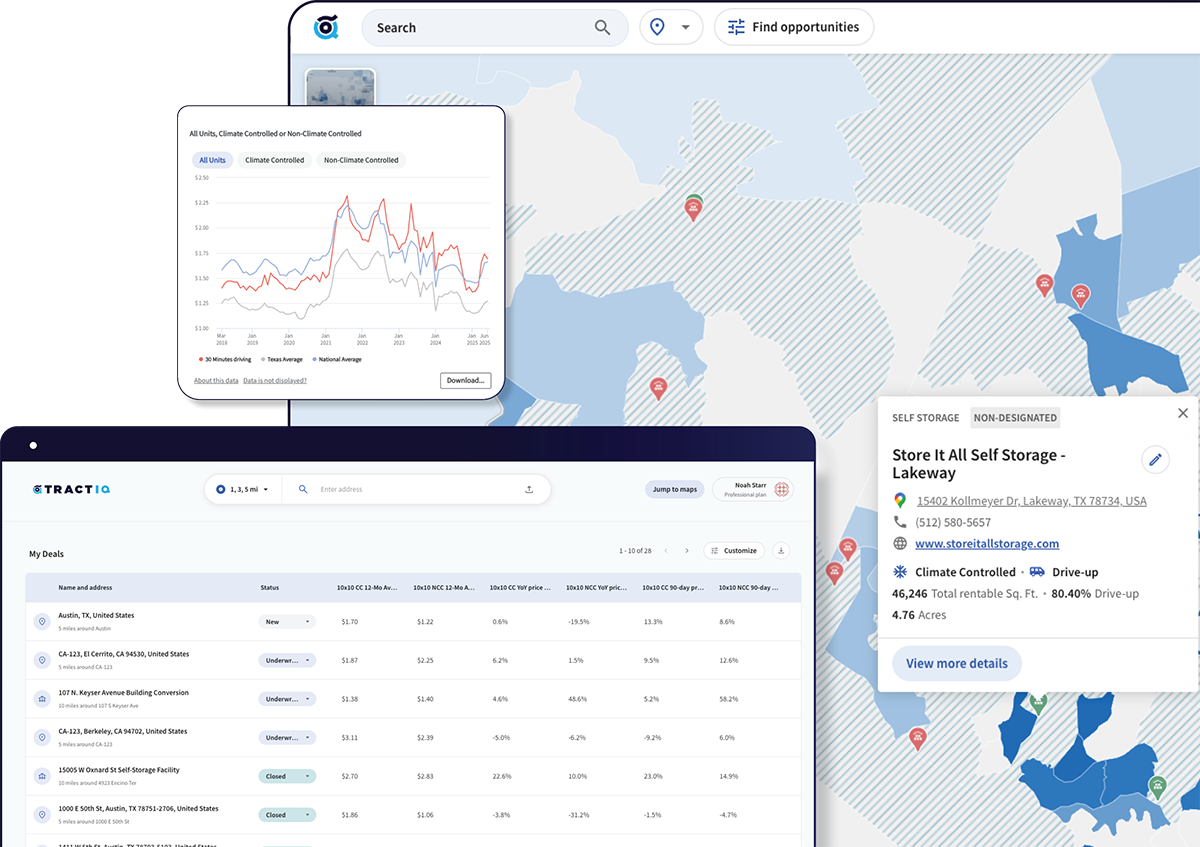Screen dimensions: 1200x847
Task: Click the download icon next to Customize
Action: click(x=781, y=551)
